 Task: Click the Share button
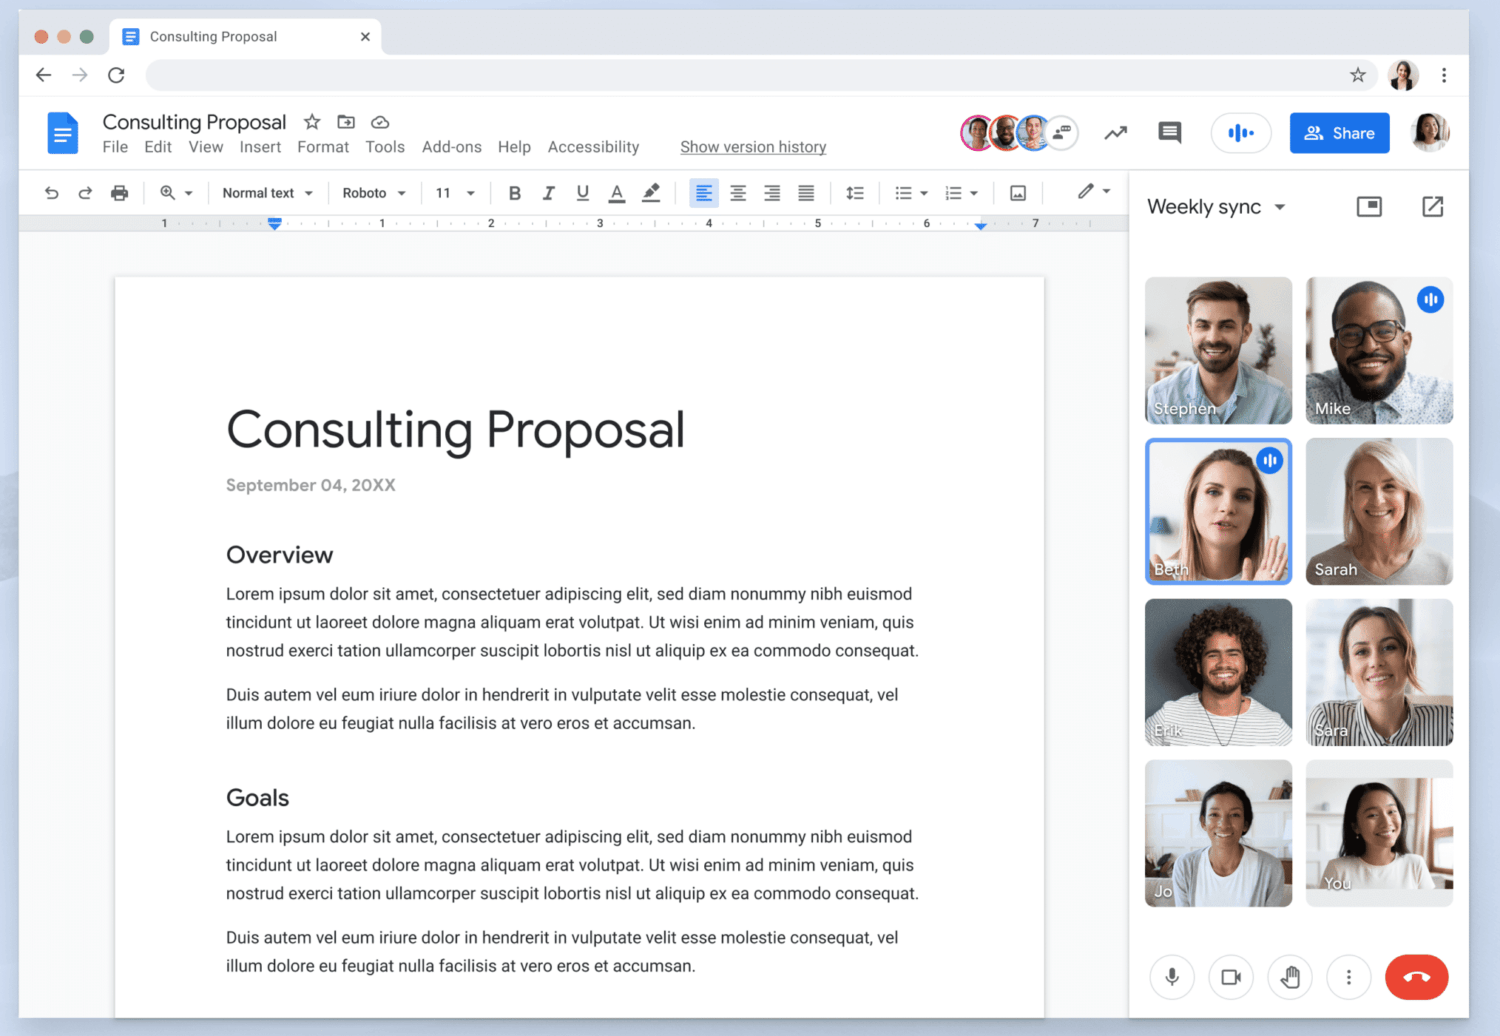(1339, 132)
